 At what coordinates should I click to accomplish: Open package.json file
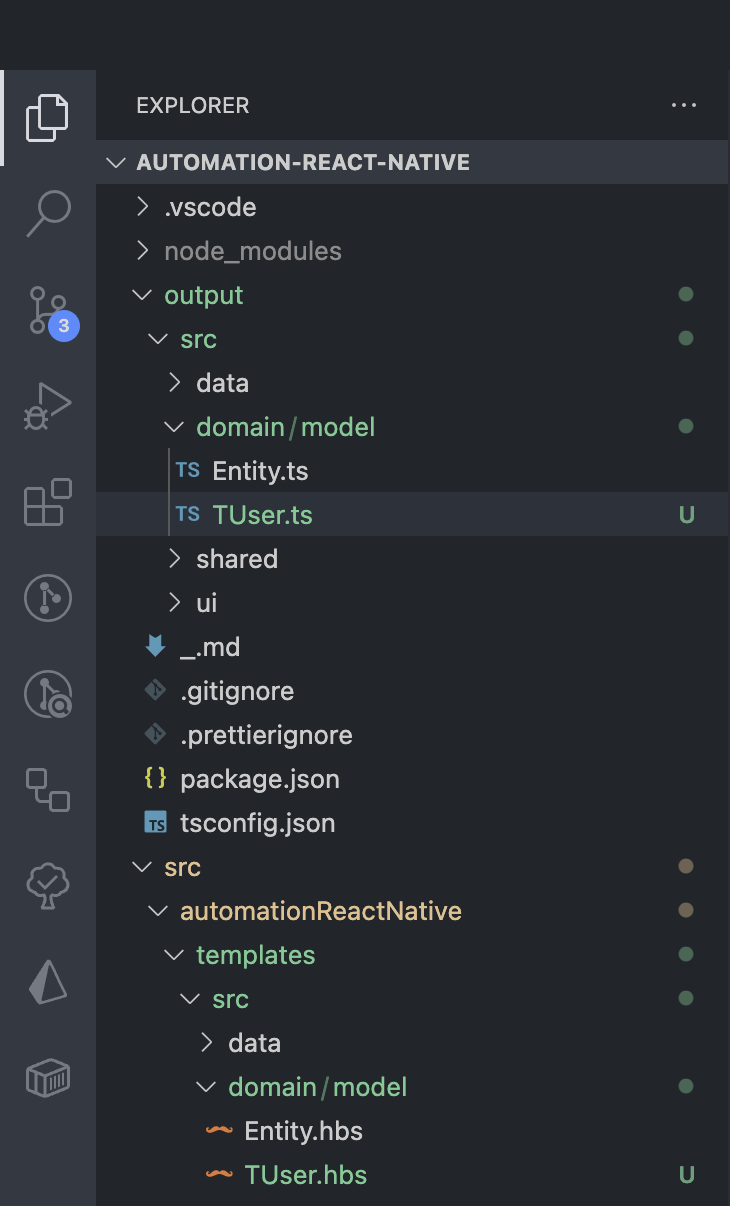point(259,779)
